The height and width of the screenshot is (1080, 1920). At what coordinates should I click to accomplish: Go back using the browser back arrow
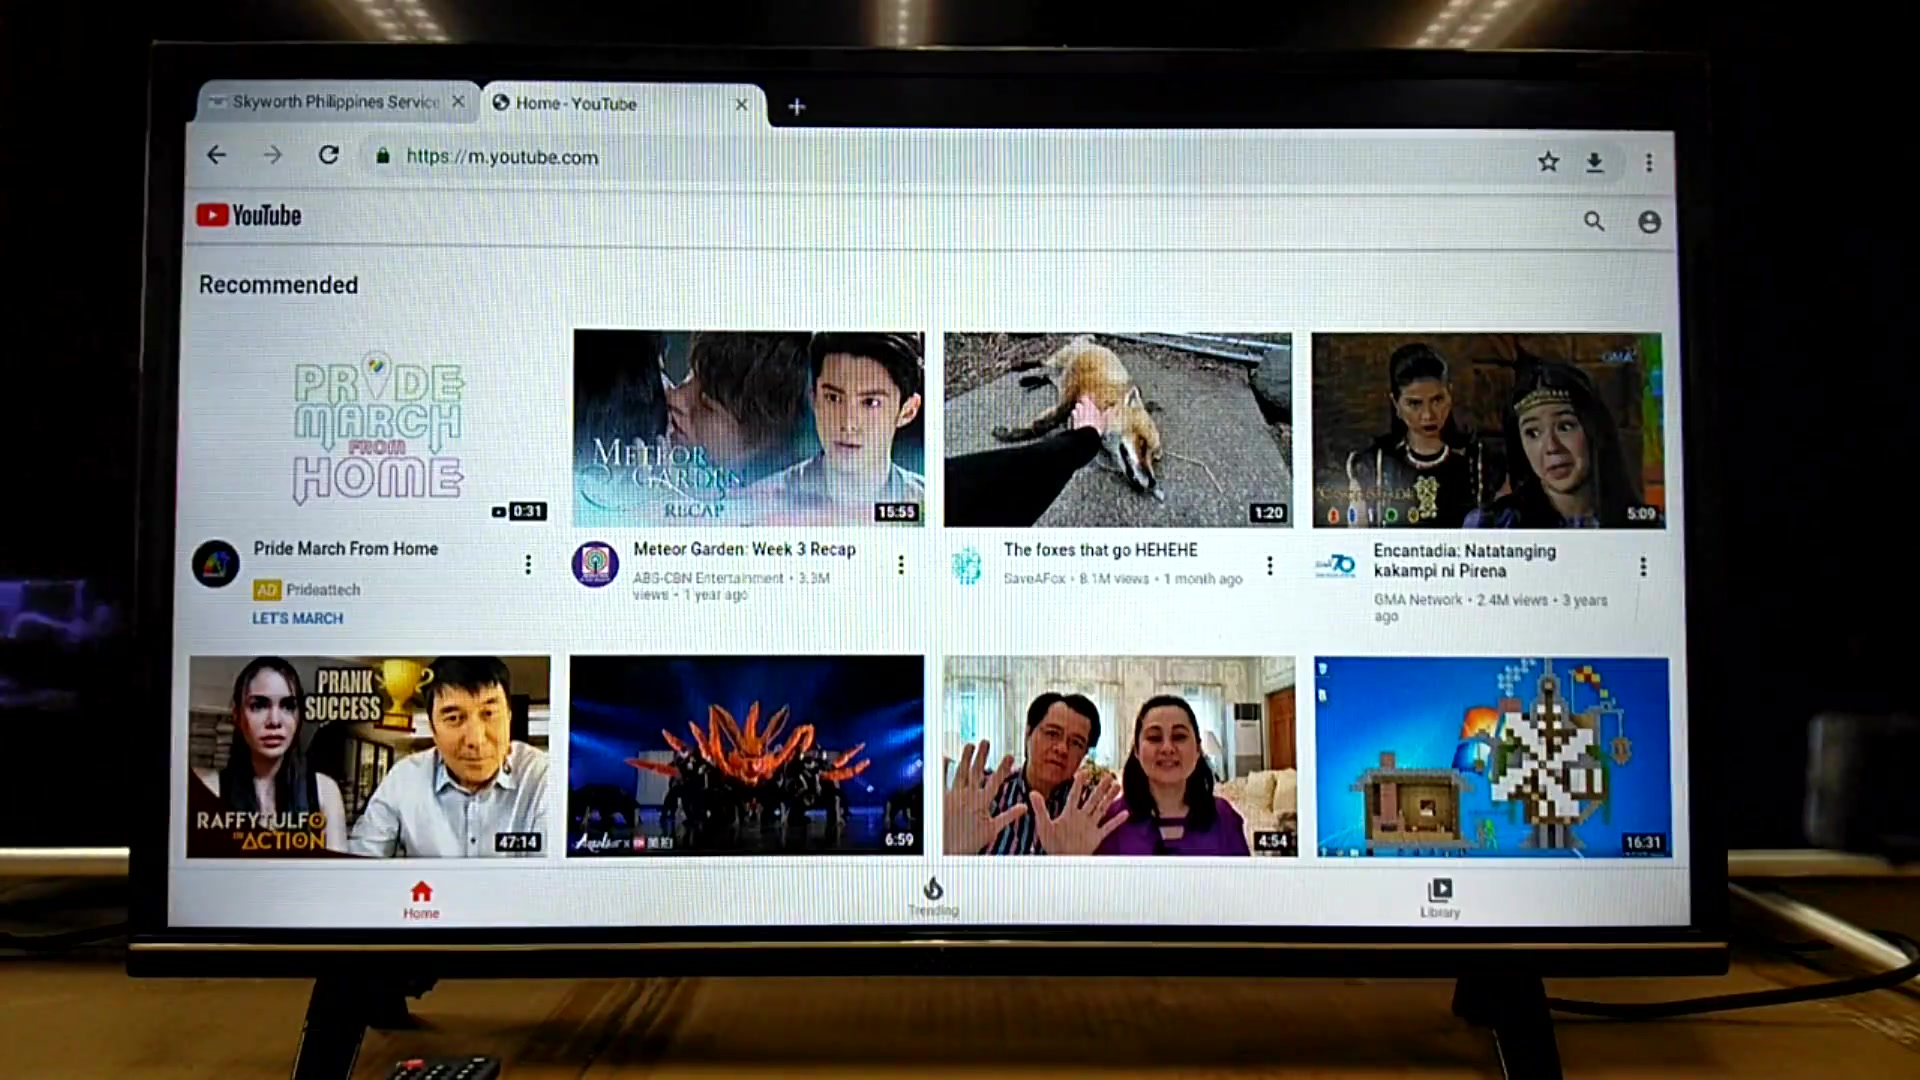217,155
